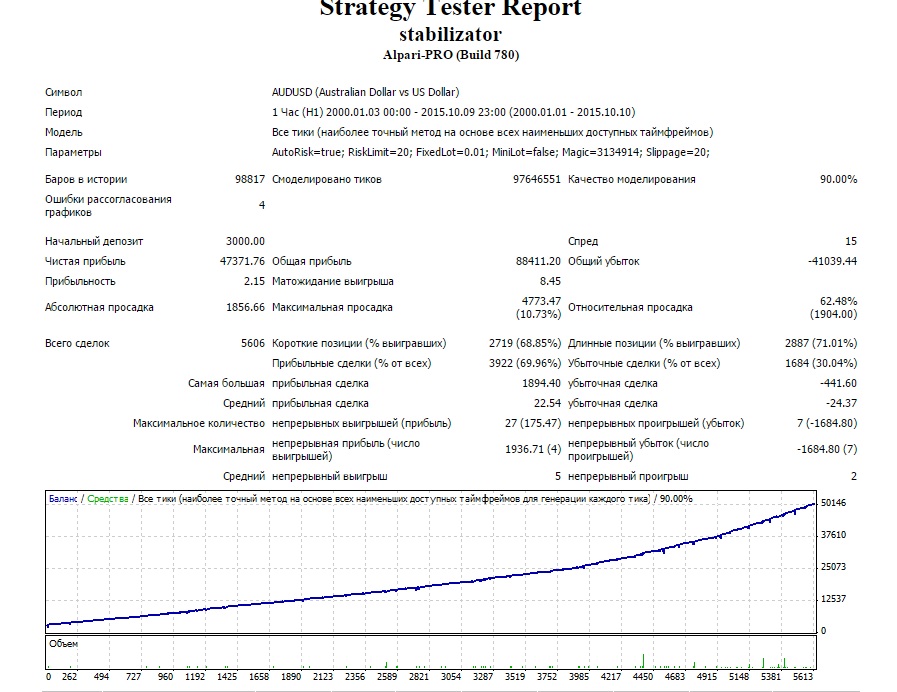Click the "Ошибки рассогласования графиков" label

coord(108,205)
